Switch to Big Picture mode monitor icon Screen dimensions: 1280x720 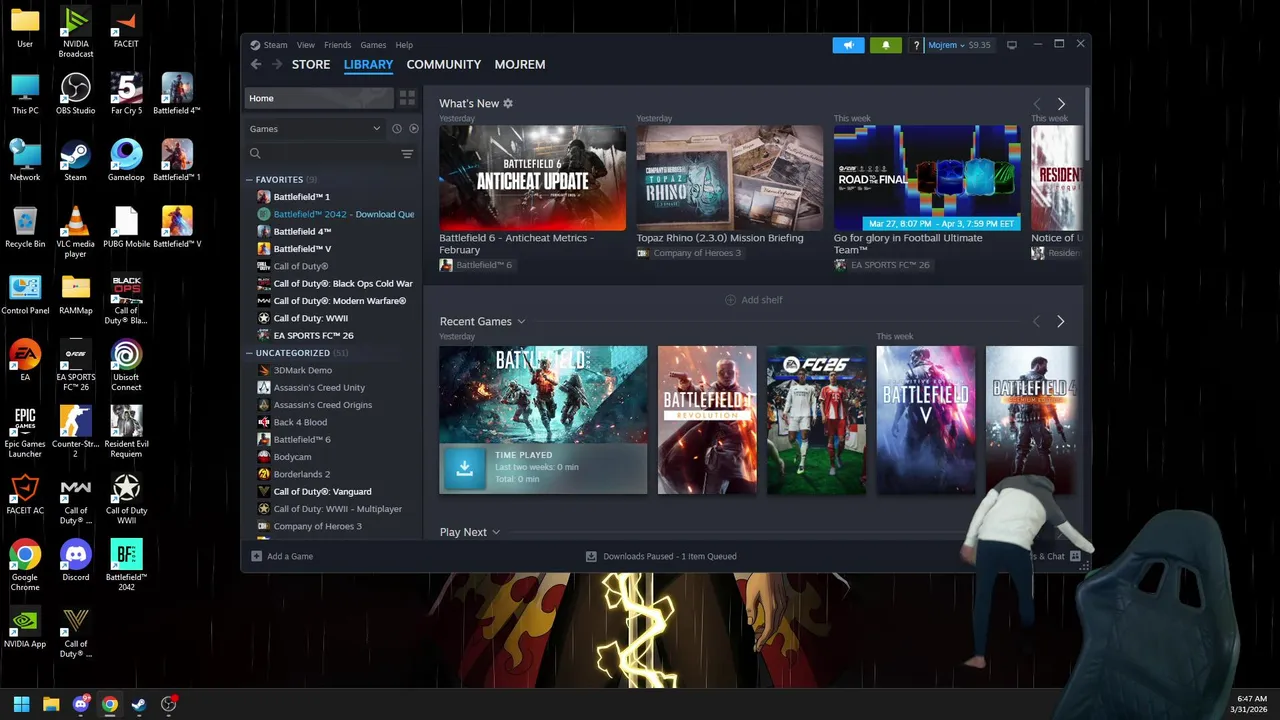point(1012,45)
